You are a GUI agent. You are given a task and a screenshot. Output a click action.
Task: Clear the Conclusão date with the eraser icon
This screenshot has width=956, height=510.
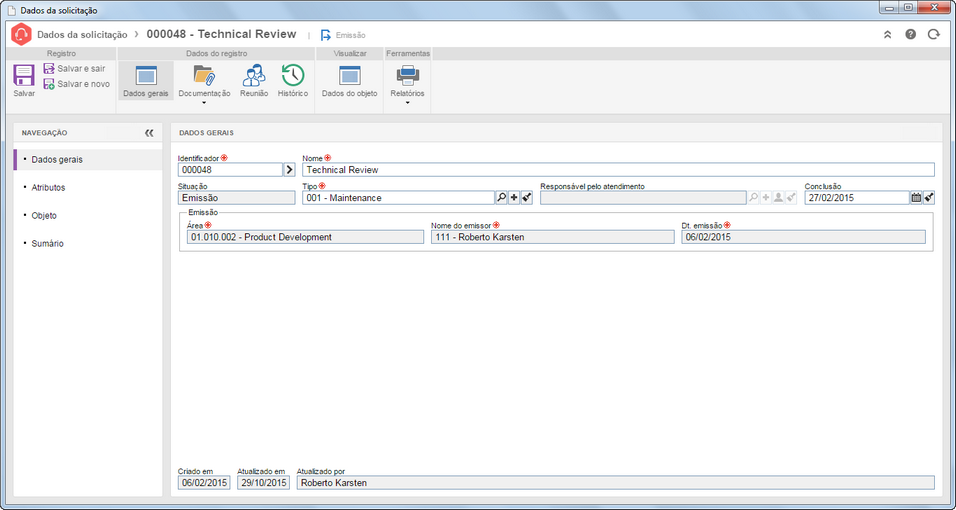(x=929, y=198)
